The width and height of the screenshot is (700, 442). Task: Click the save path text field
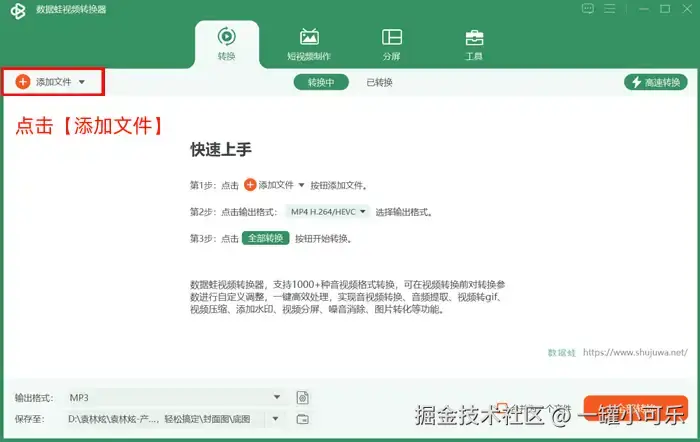(x=166, y=419)
